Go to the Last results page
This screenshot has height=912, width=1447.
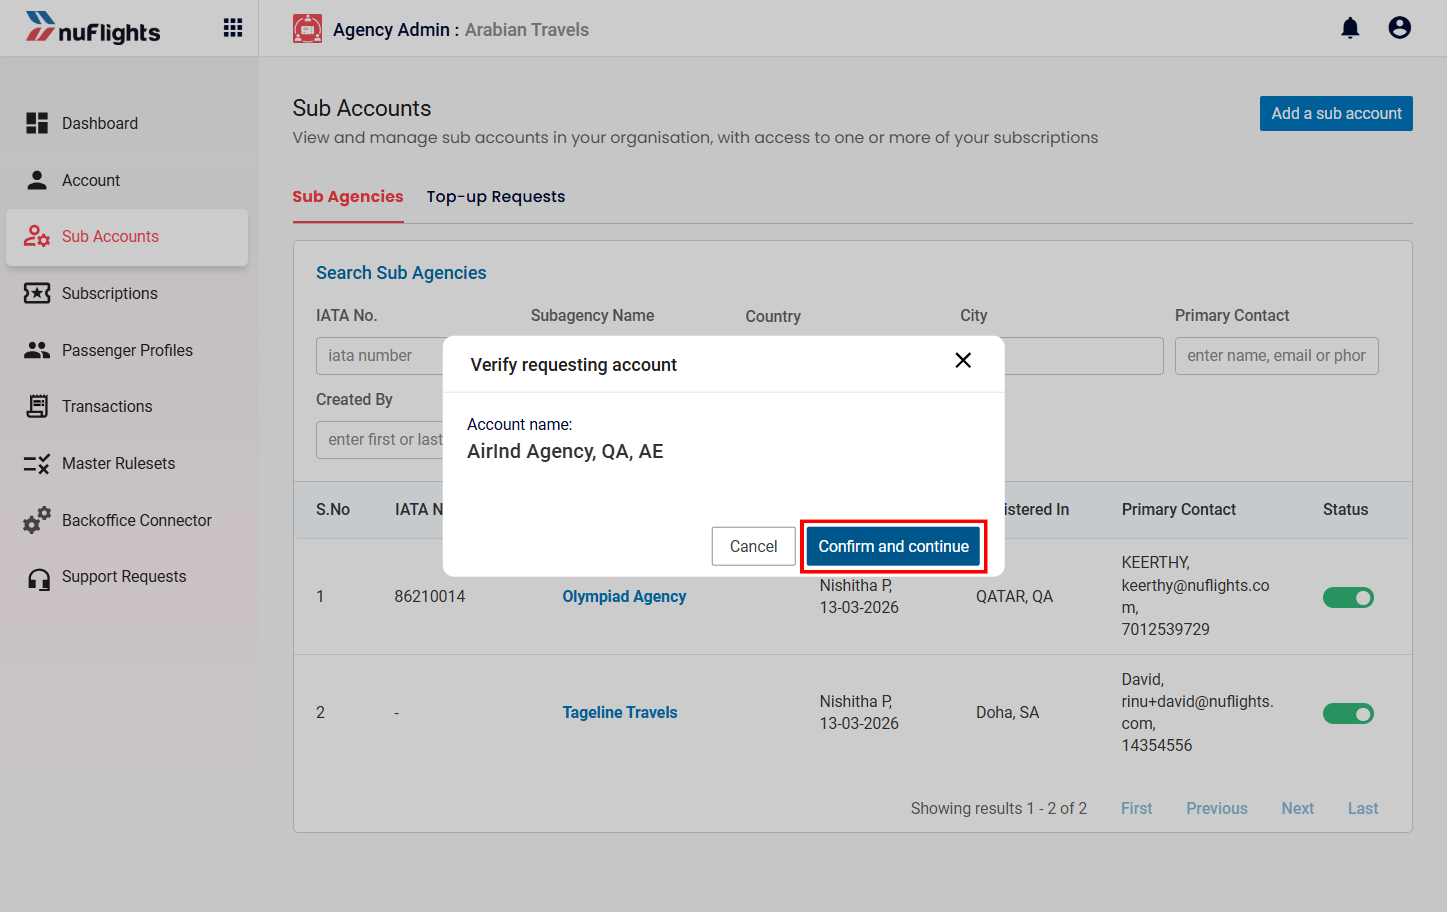1363,809
